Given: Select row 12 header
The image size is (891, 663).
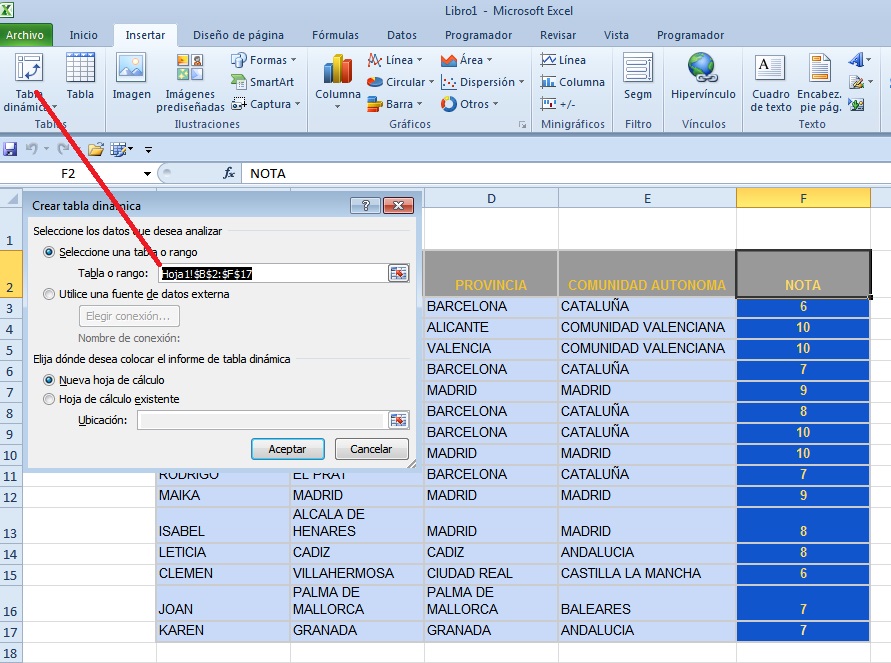Looking at the screenshot, I should tap(10, 497).
